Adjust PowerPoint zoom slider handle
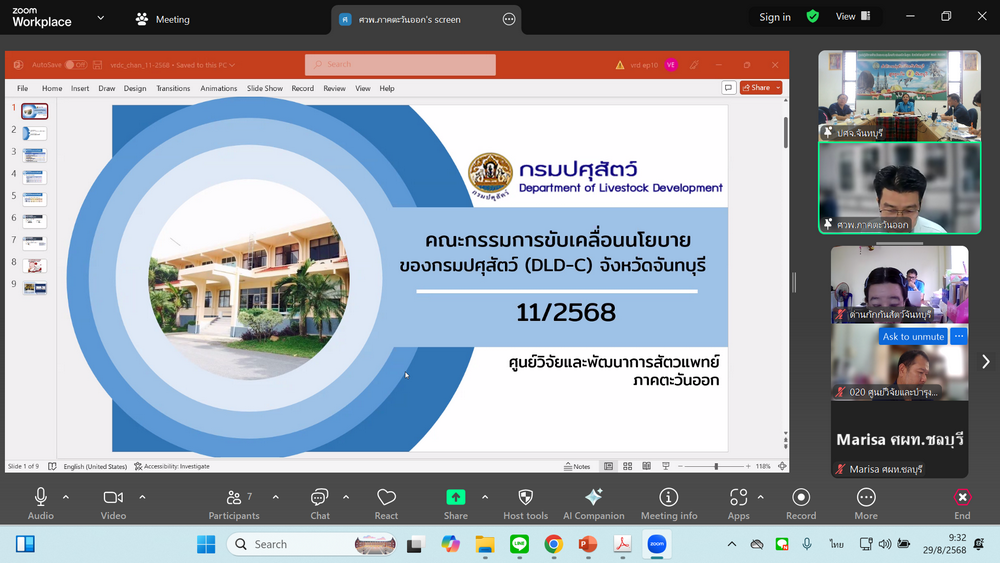 pos(716,466)
